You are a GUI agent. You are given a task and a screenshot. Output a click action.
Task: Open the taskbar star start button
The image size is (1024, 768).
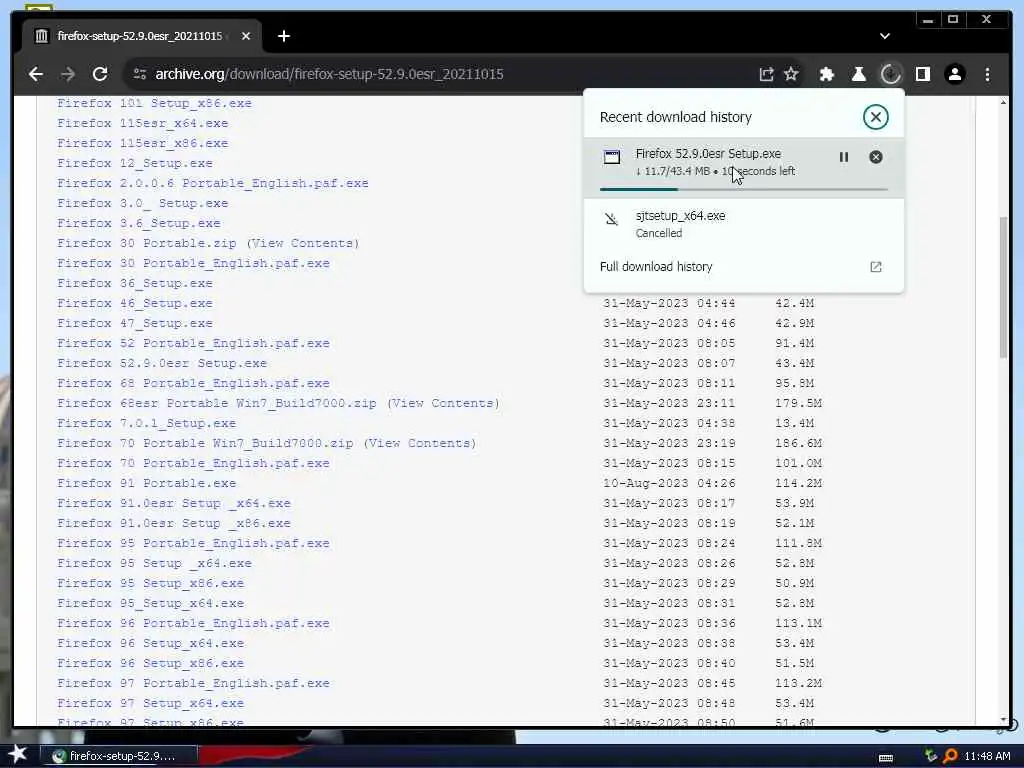17,755
